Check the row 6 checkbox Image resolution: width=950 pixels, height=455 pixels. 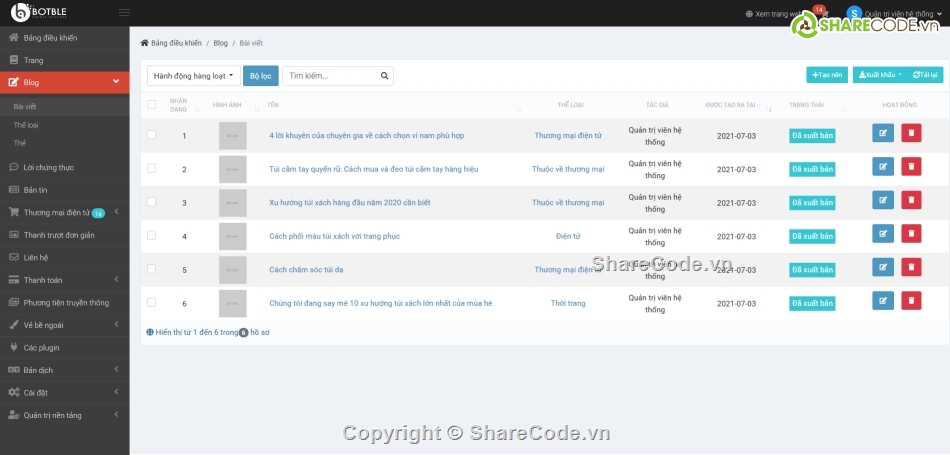pyautogui.click(x=151, y=302)
